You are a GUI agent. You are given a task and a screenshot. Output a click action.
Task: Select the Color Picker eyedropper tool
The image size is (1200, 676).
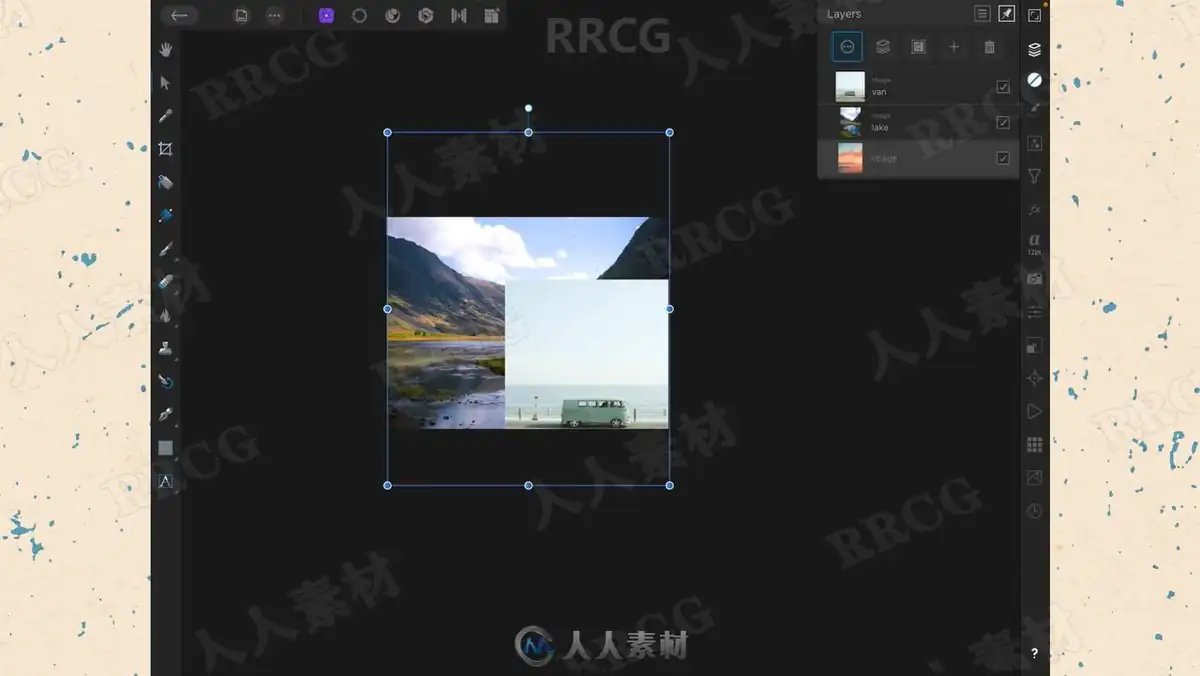pos(166,116)
